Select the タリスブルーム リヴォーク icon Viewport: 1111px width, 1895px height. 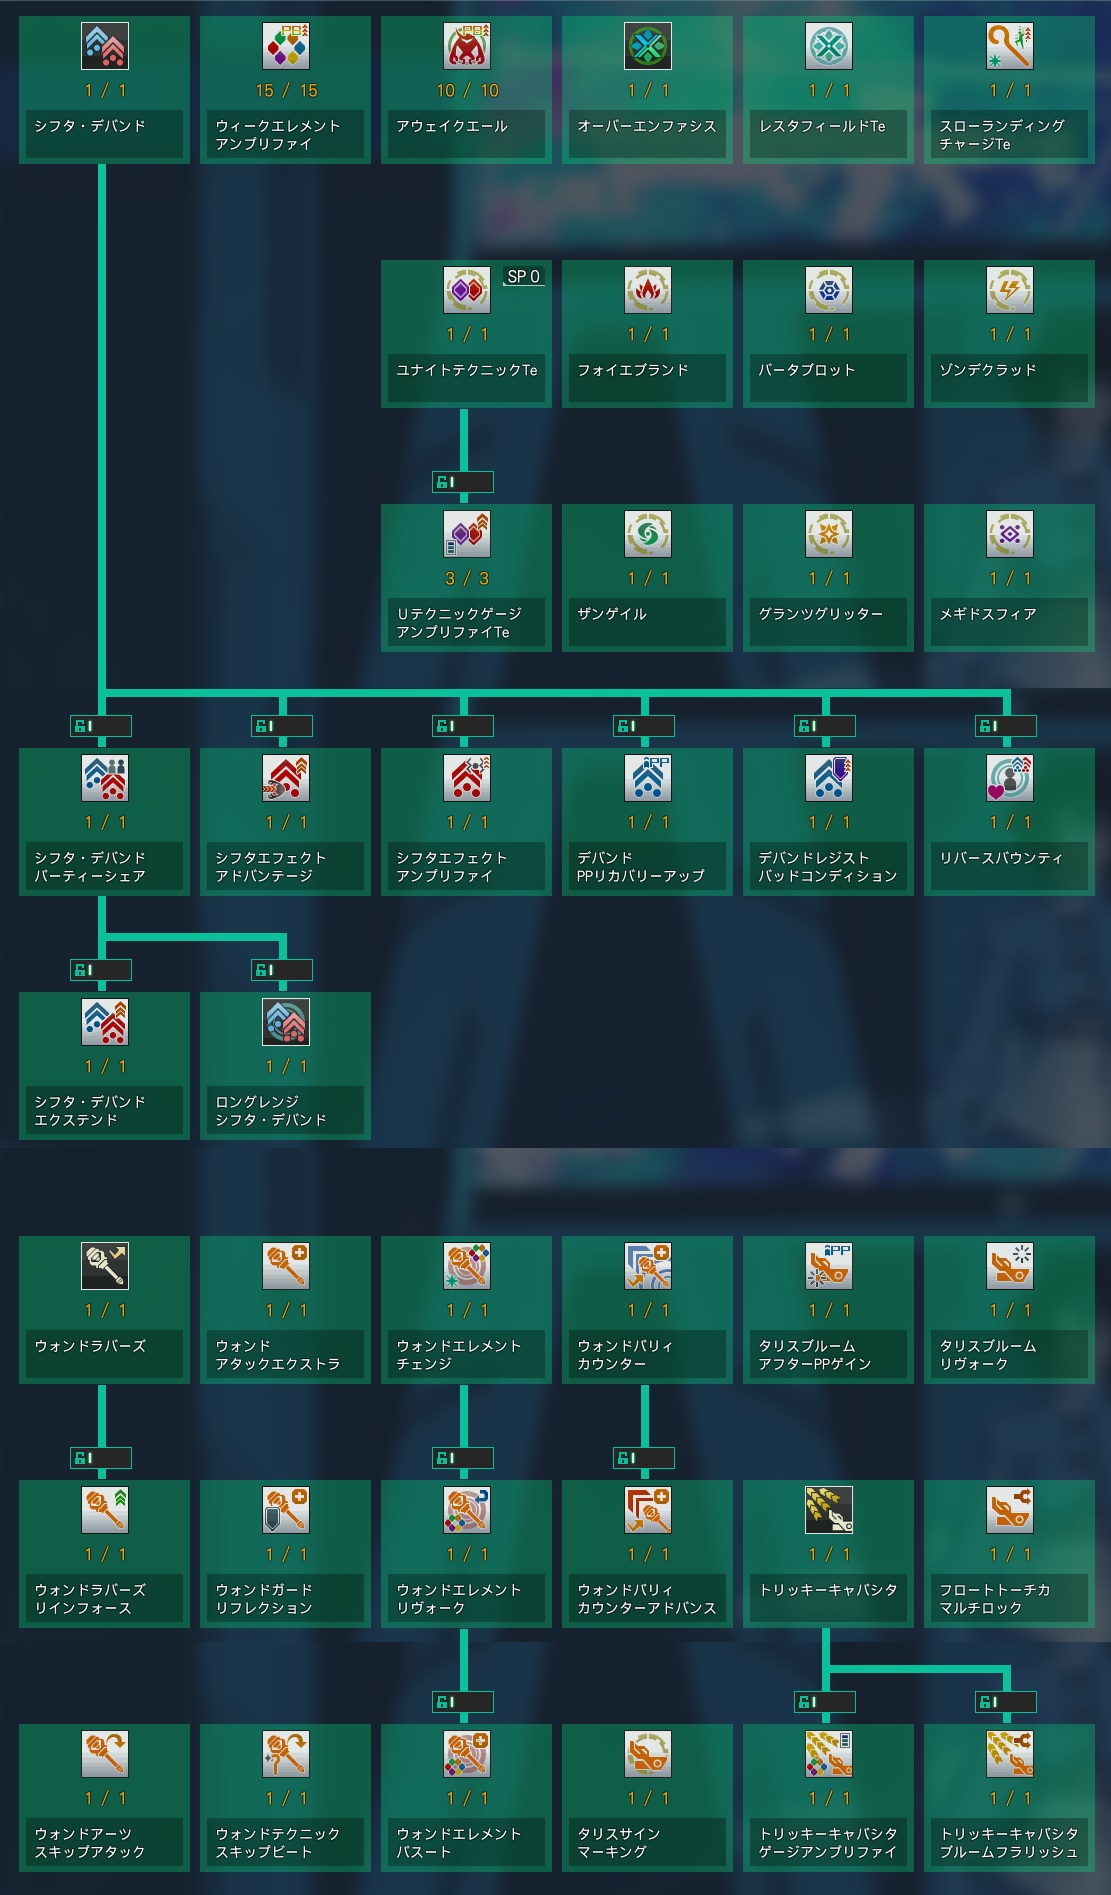(1010, 1266)
